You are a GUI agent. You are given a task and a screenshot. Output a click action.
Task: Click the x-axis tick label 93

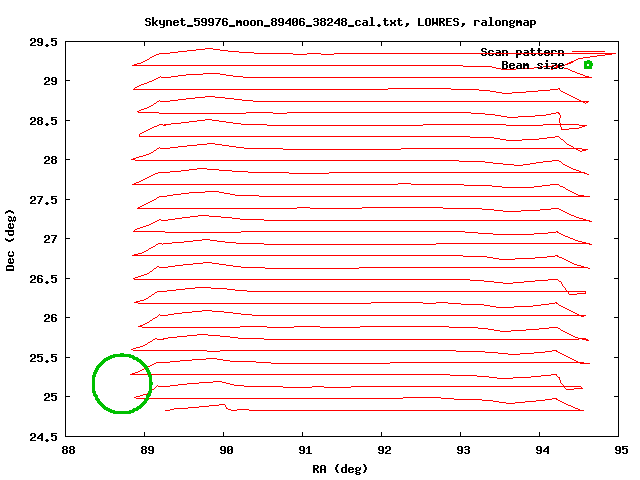[463, 450]
